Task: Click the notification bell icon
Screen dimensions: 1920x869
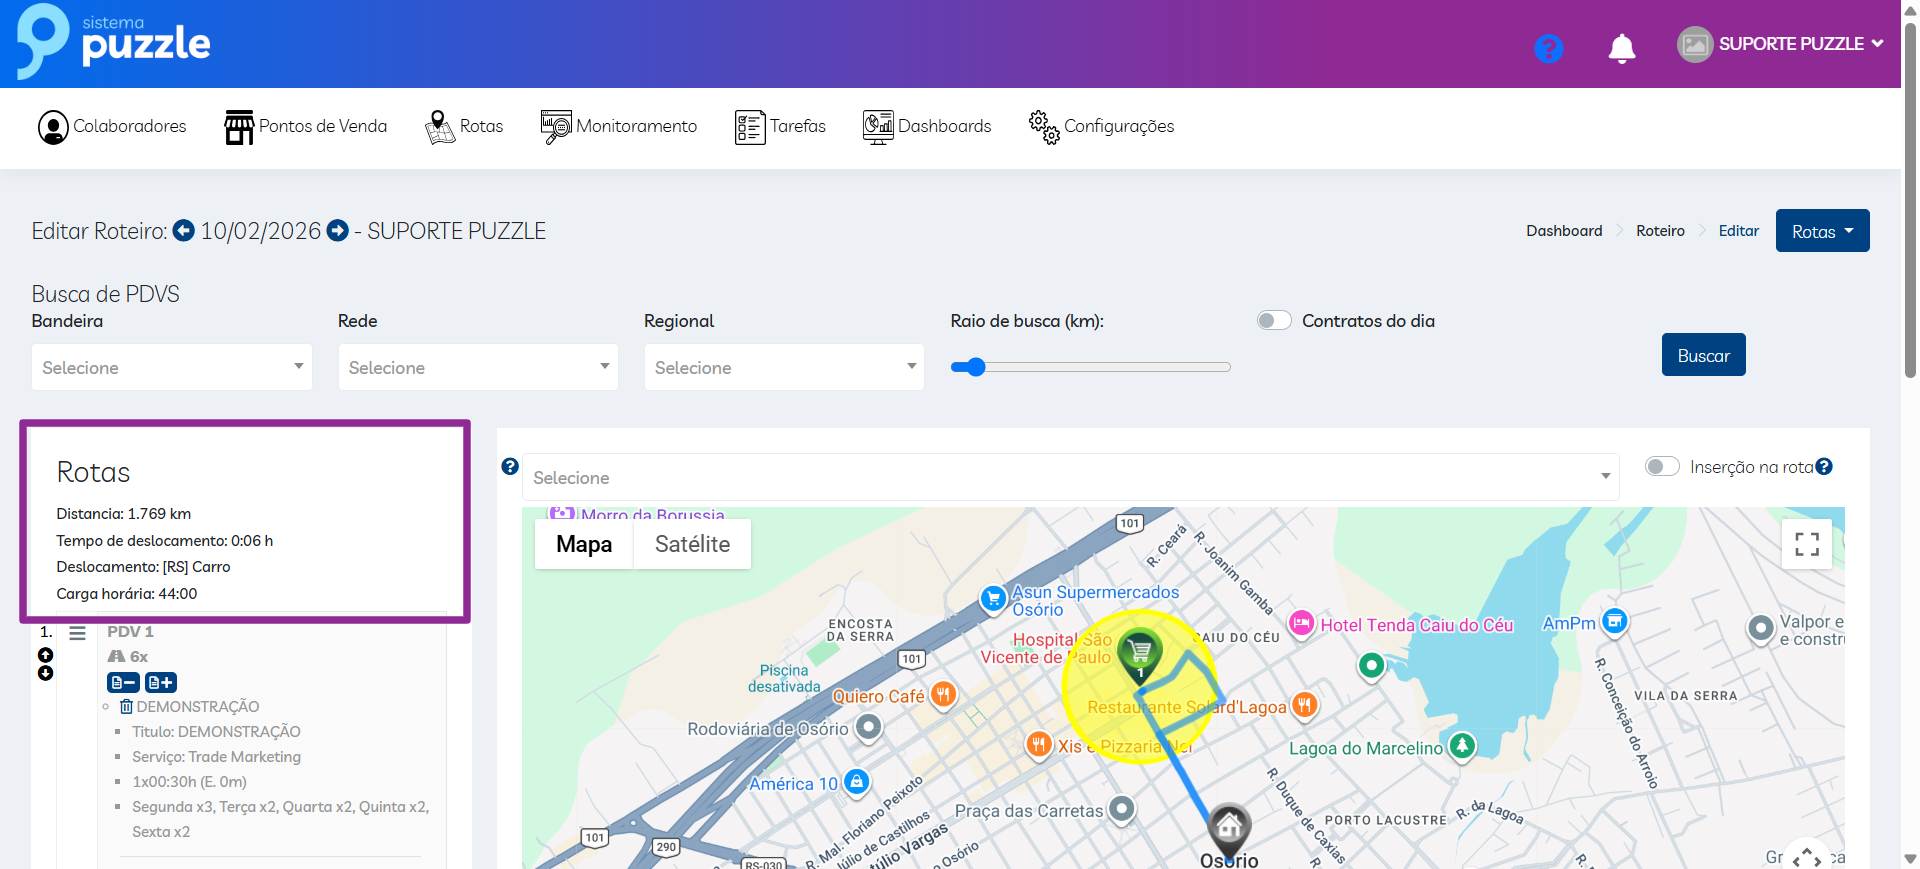Action: pyautogui.click(x=1621, y=48)
